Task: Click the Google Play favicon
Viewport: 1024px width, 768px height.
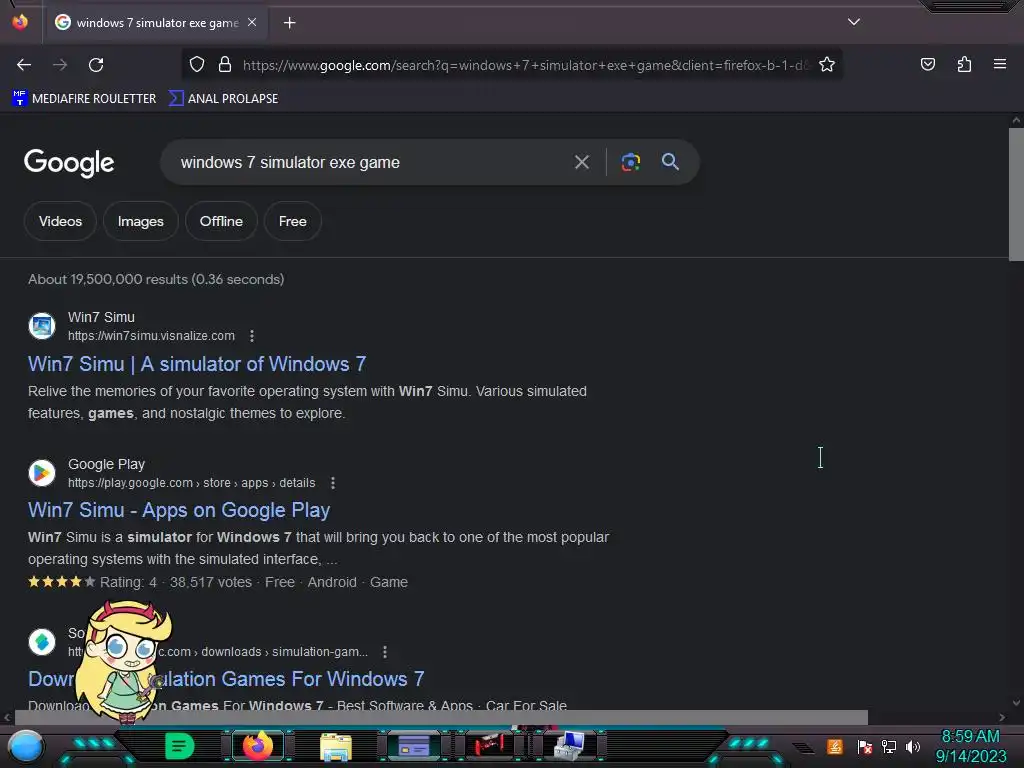Action: (x=42, y=473)
